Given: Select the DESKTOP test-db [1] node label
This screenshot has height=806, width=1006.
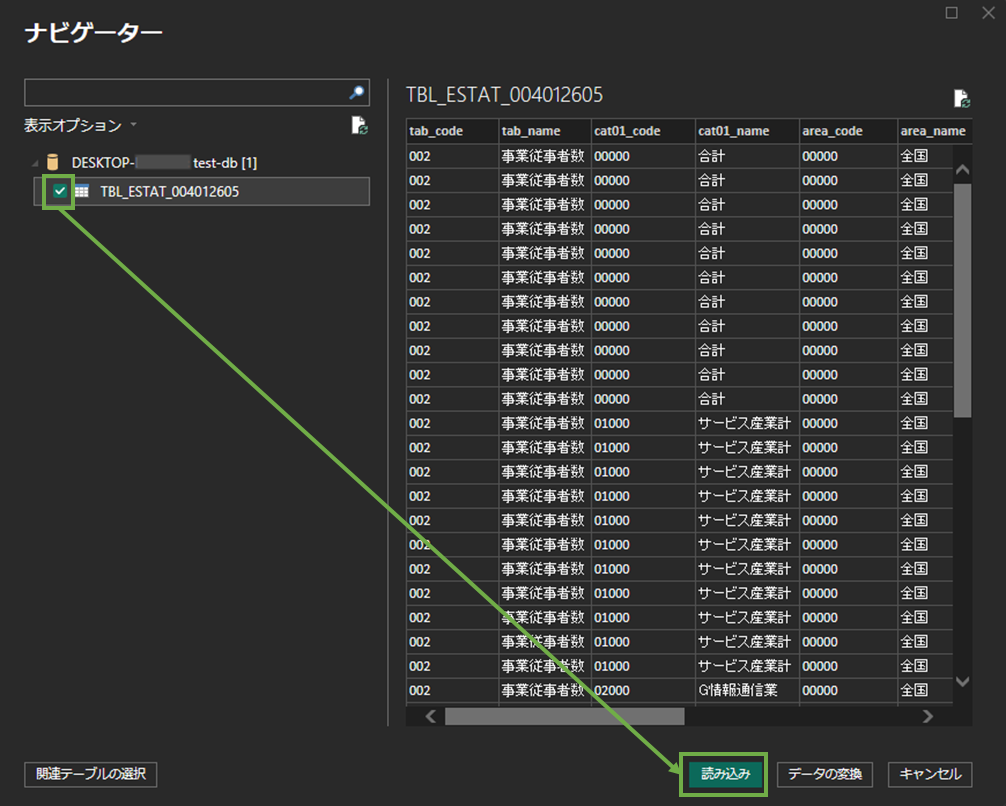Looking at the screenshot, I should click(x=164, y=163).
